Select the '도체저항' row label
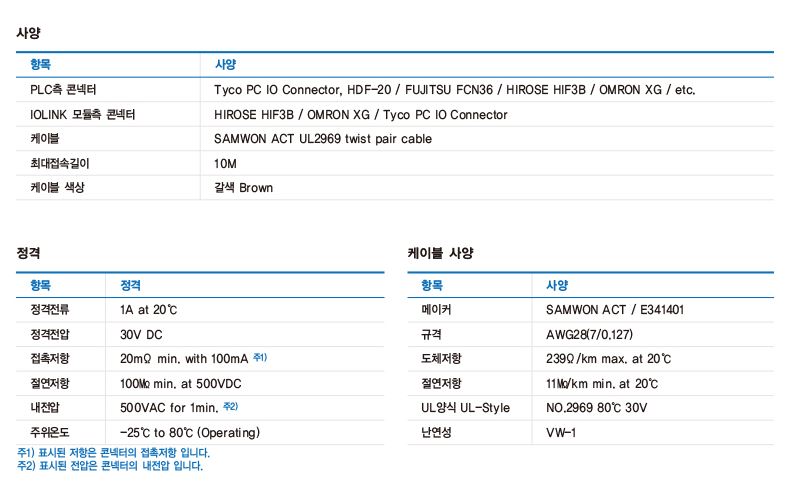Screen dimensions: 788x501 [441, 359]
